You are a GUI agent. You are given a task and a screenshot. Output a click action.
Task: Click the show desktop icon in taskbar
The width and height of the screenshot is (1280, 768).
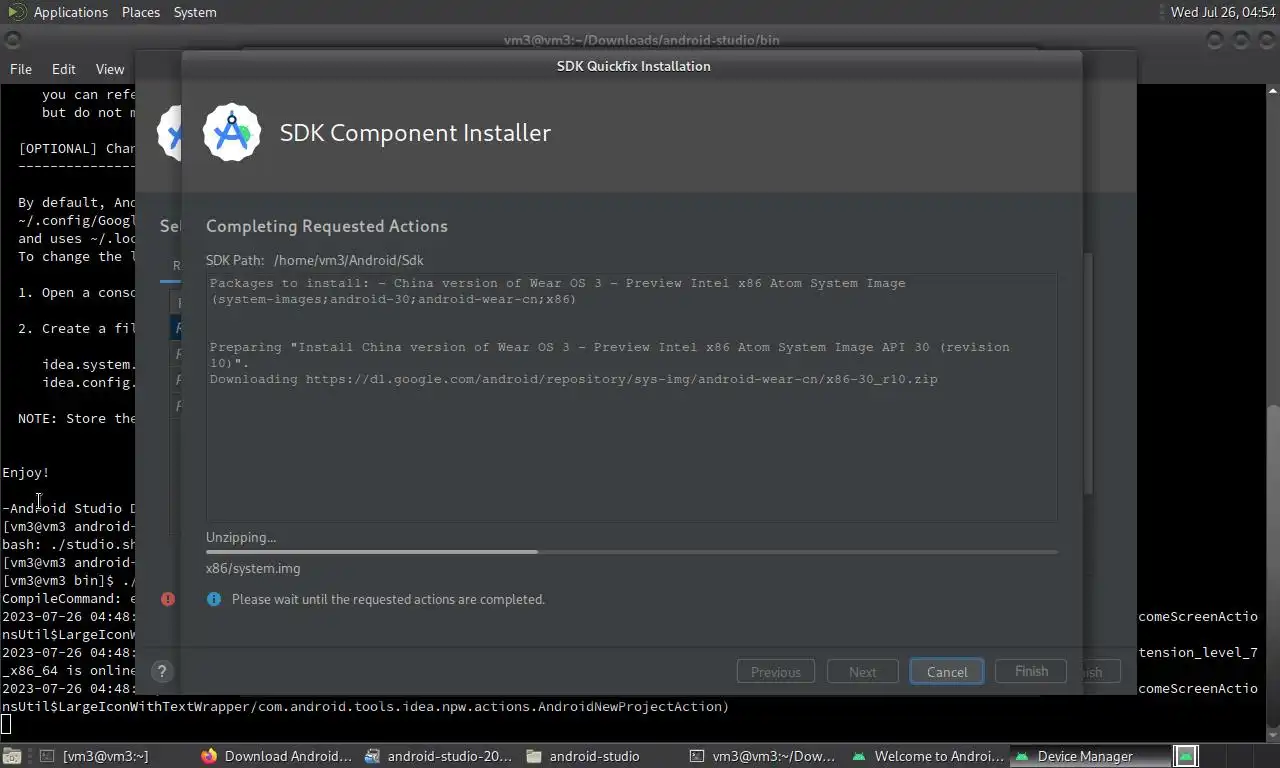coord(10,756)
